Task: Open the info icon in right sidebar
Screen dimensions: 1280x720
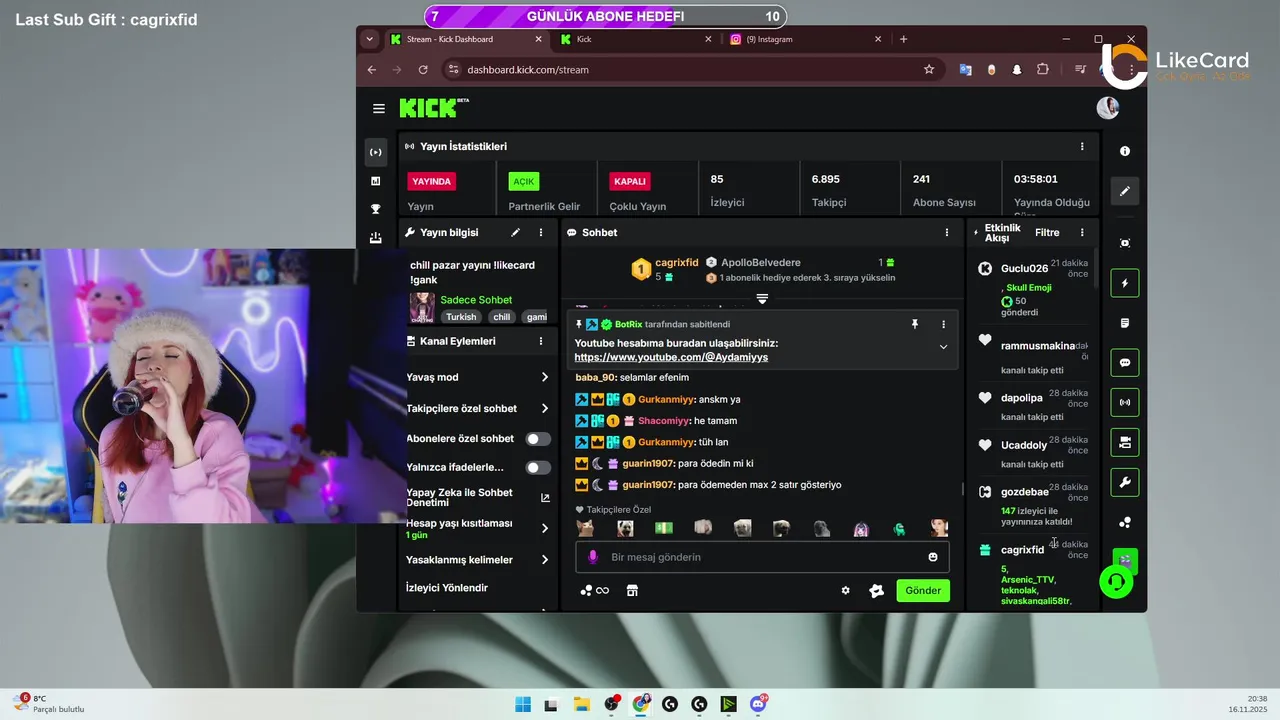Action: (x=1125, y=151)
